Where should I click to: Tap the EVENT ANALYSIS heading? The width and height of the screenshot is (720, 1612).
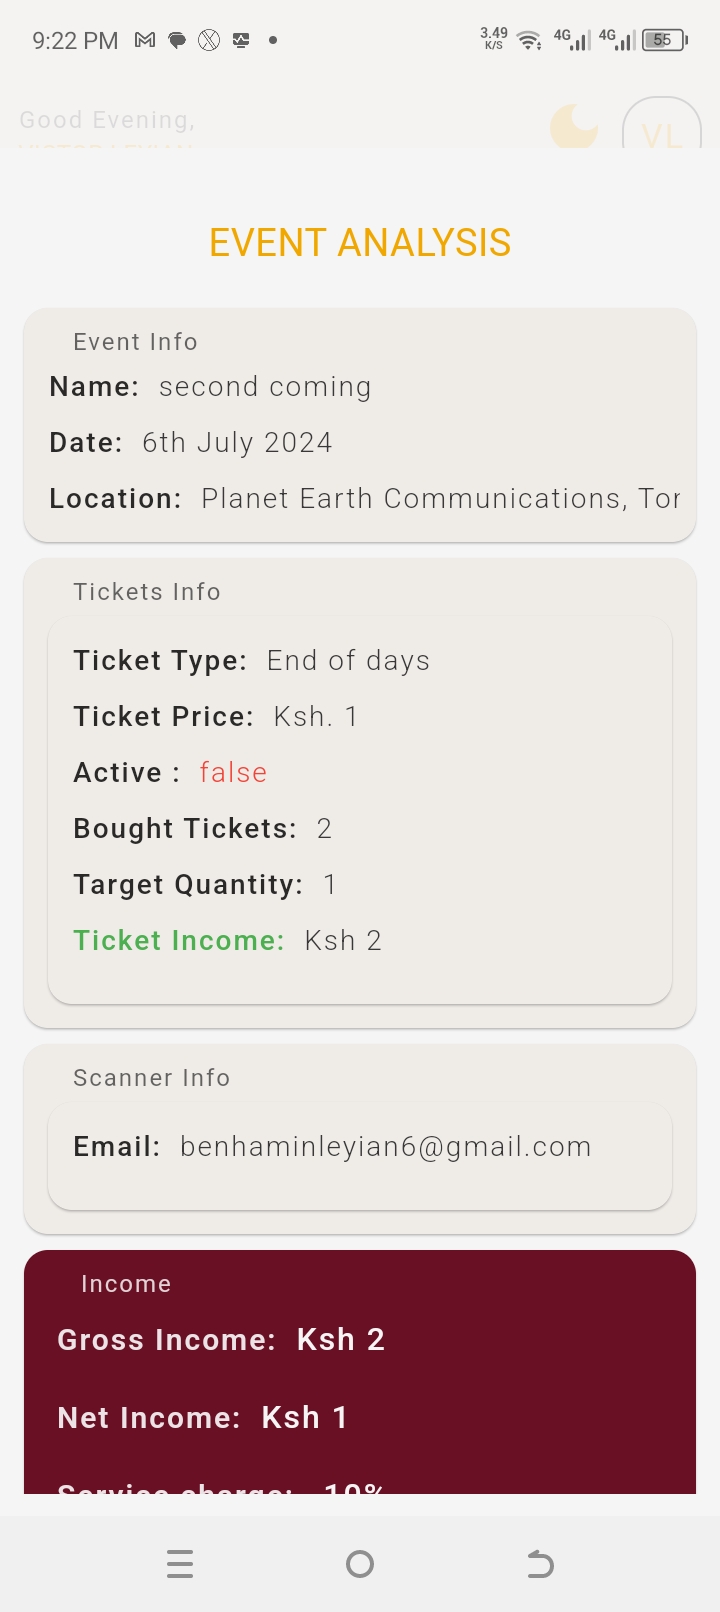[x=360, y=243]
